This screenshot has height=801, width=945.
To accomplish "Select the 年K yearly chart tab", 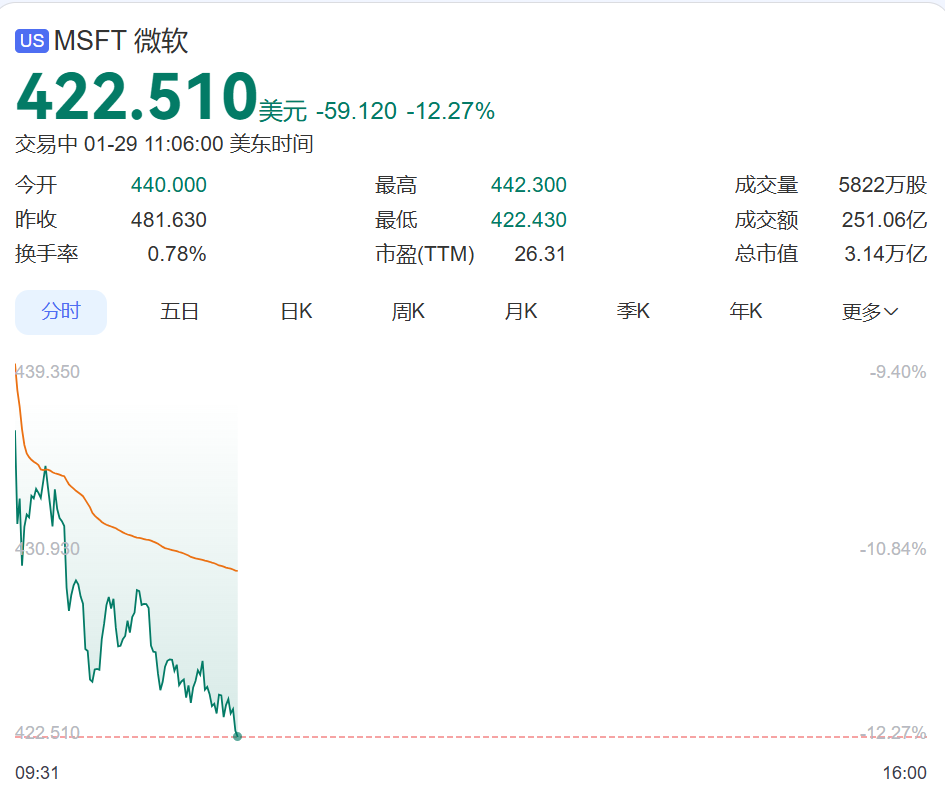I will tap(746, 312).
